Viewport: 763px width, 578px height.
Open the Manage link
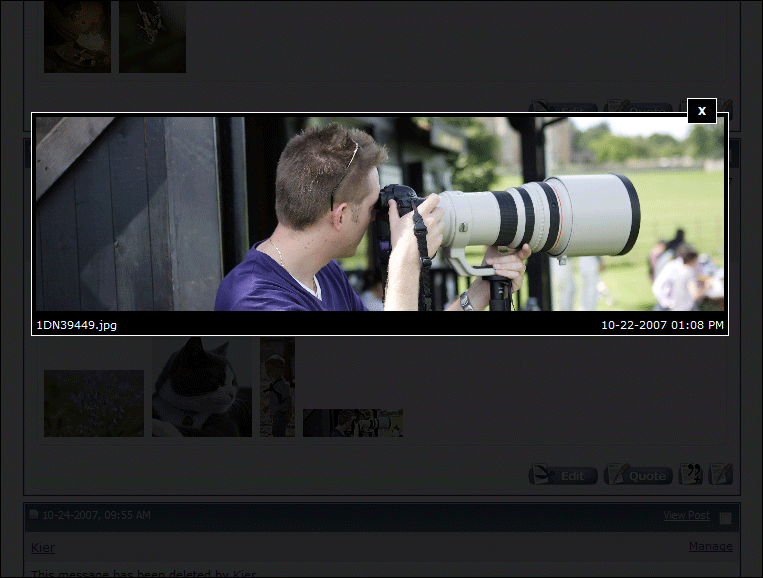[710, 547]
